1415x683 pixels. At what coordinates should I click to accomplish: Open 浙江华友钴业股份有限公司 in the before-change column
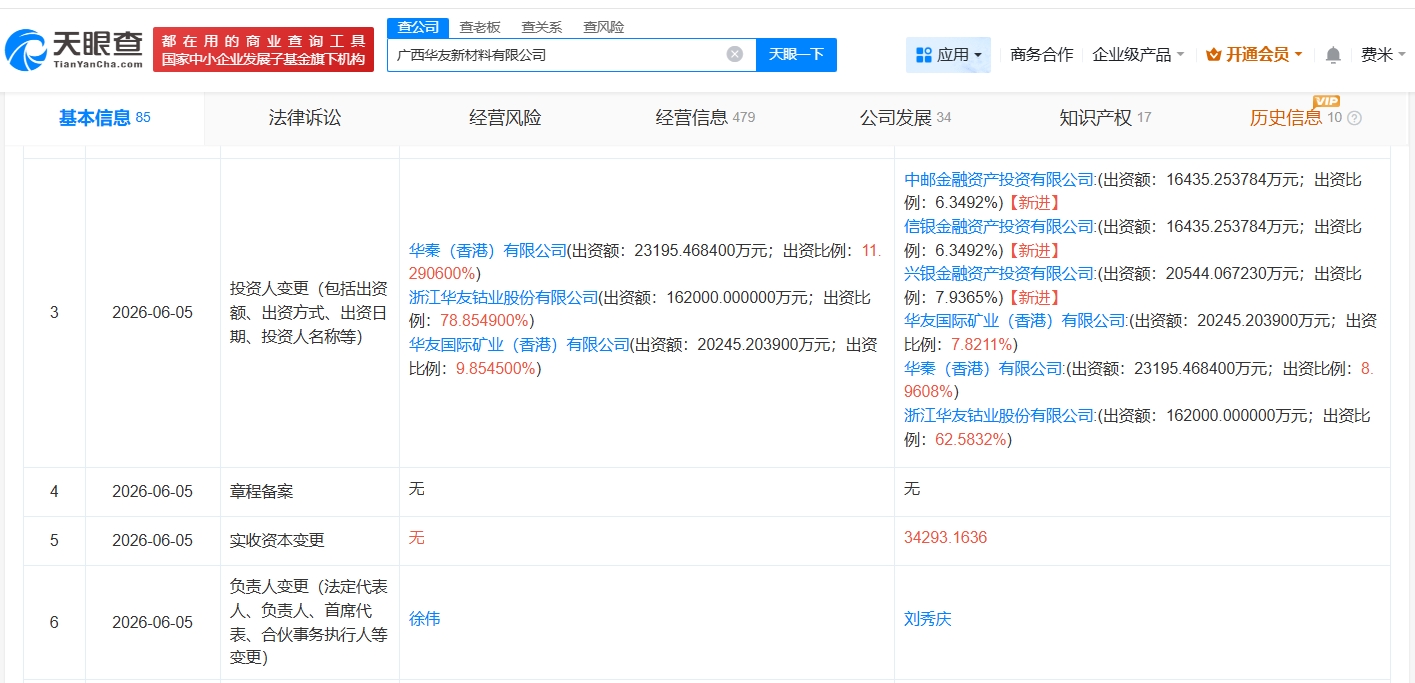coord(503,297)
